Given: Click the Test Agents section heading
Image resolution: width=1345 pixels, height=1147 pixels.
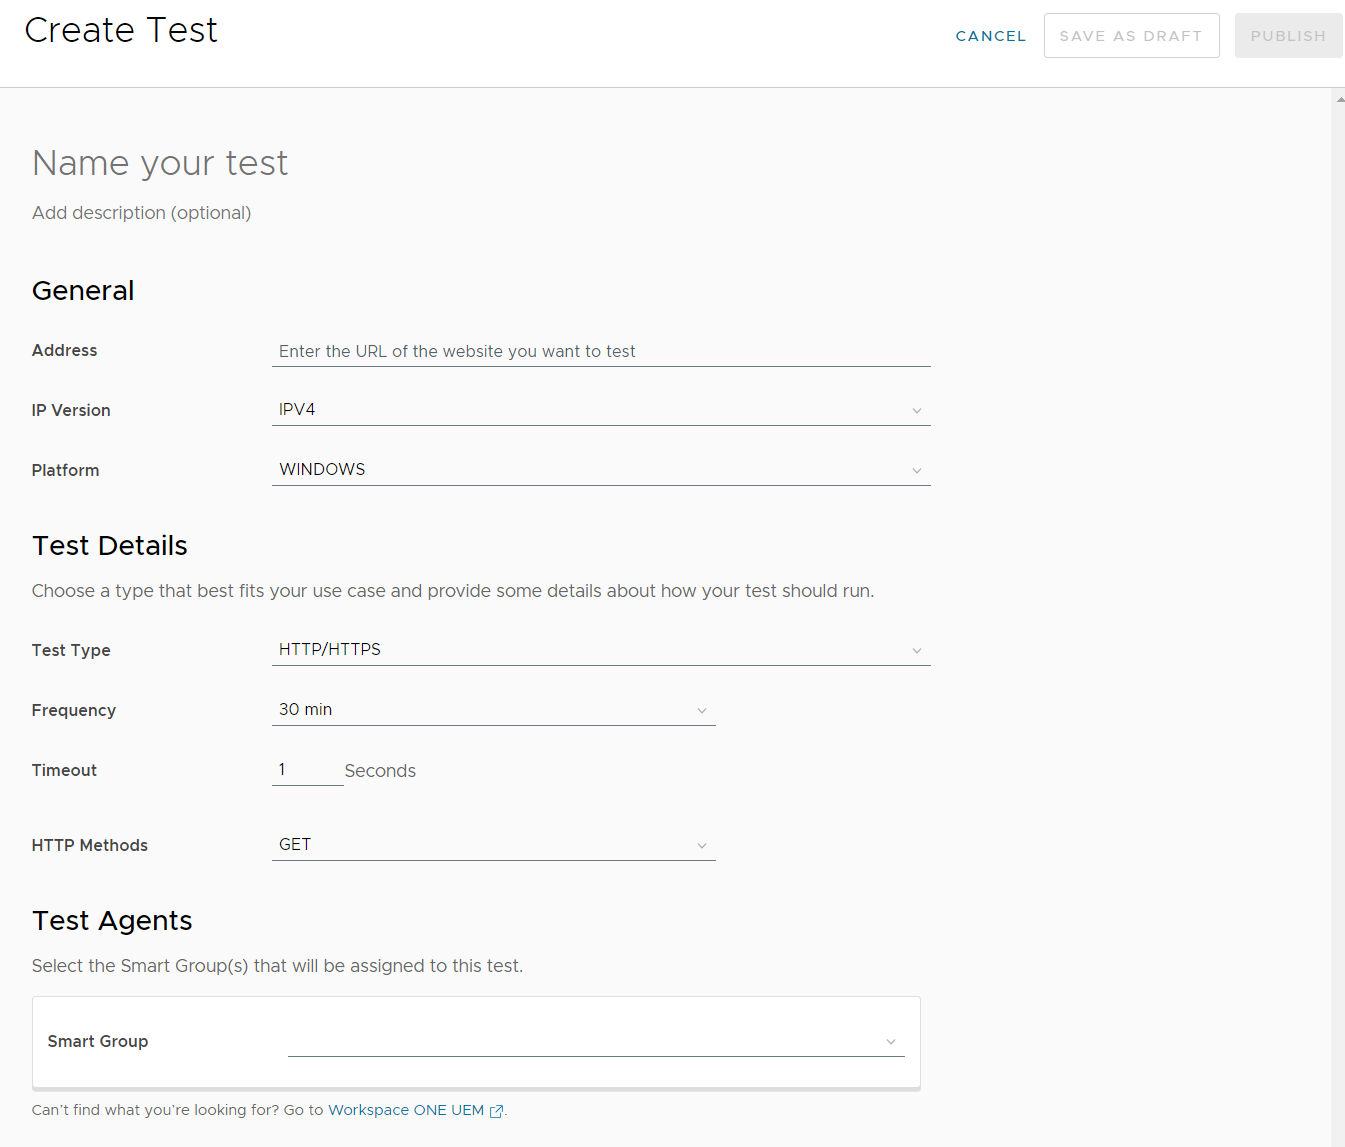Looking at the screenshot, I should tap(112, 921).
